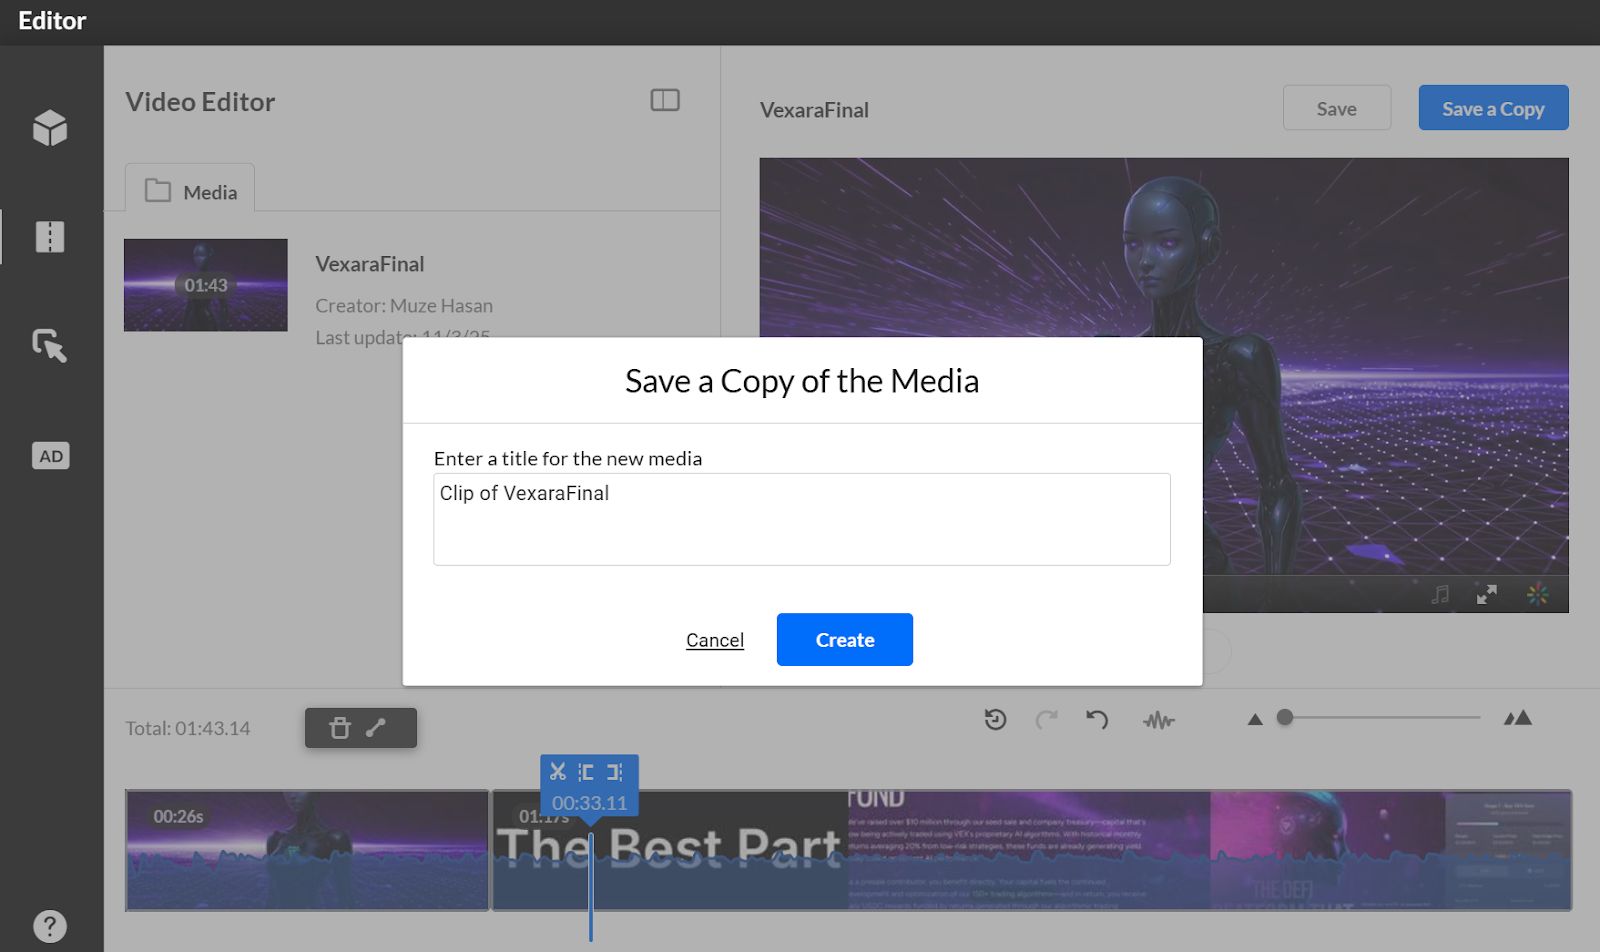Image resolution: width=1600 pixels, height=952 pixels.
Task: Click the 'Total: 01:43.14' duration text
Action: (x=188, y=728)
